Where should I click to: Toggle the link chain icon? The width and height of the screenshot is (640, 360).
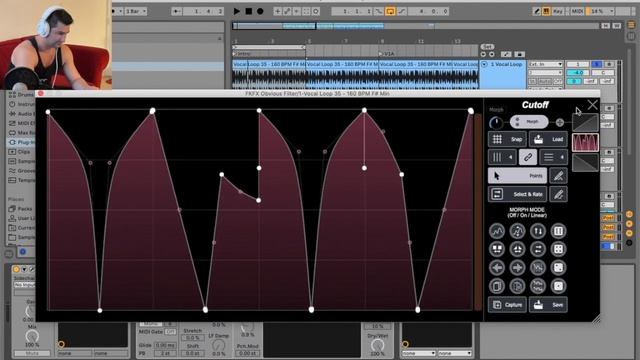click(x=528, y=157)
